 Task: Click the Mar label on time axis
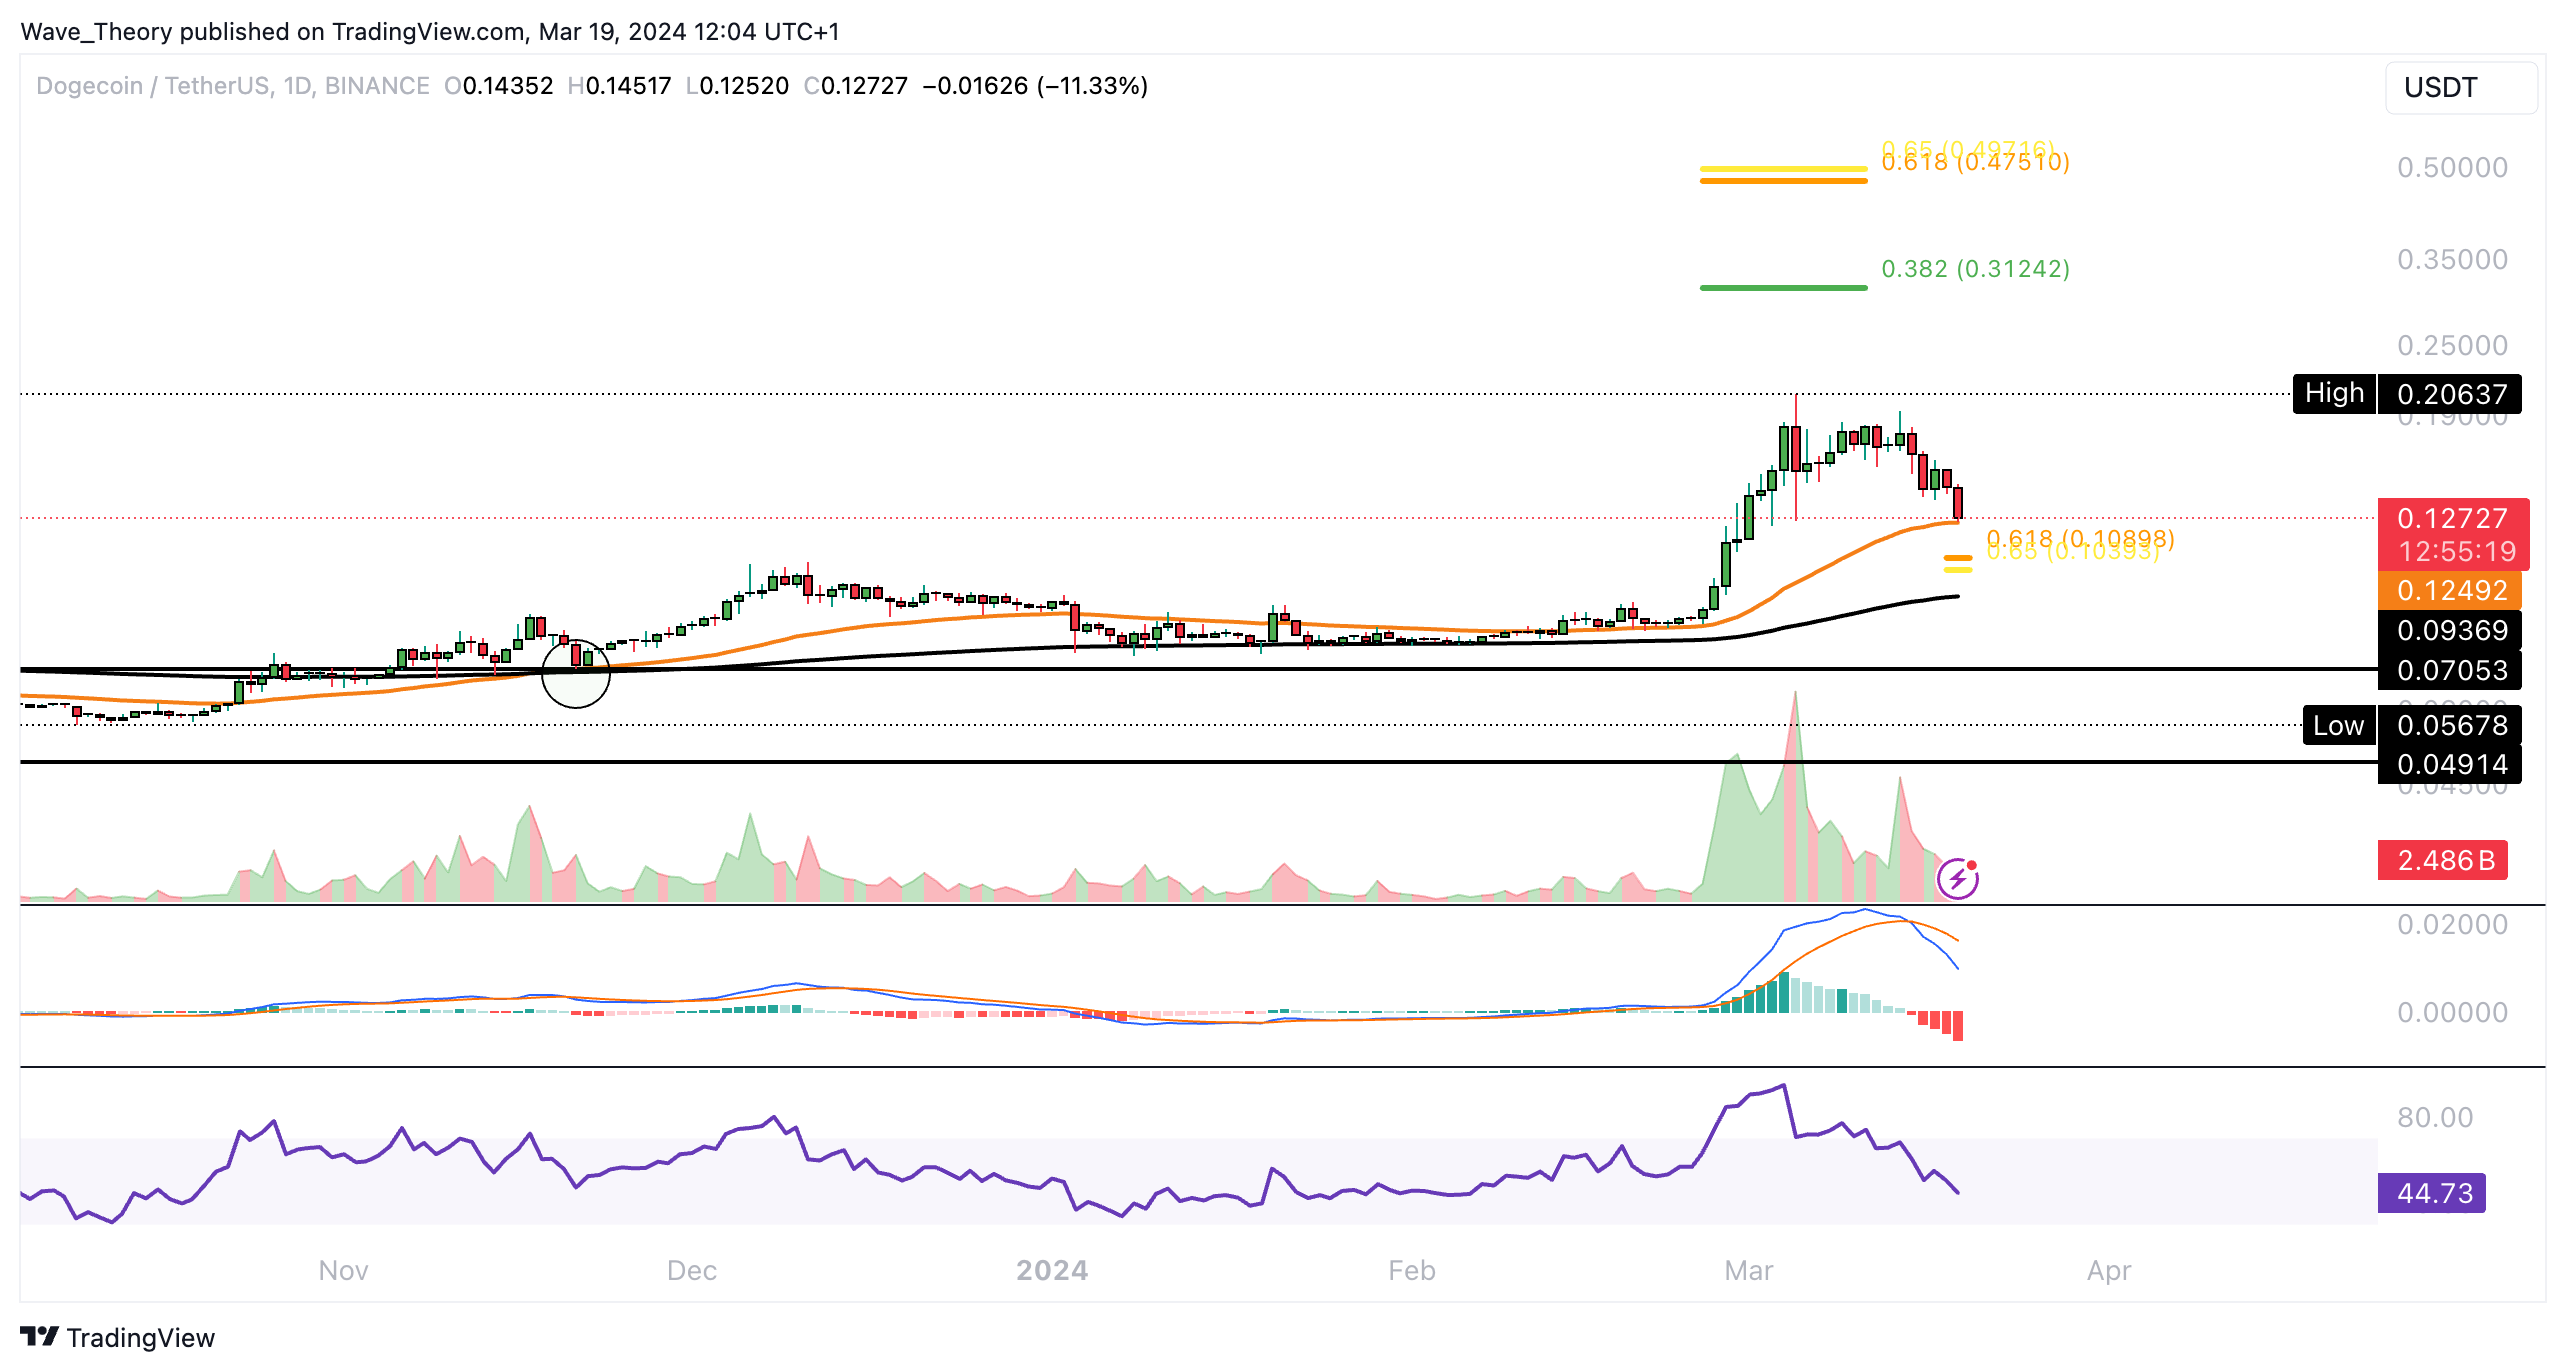coord(1748,1270)
